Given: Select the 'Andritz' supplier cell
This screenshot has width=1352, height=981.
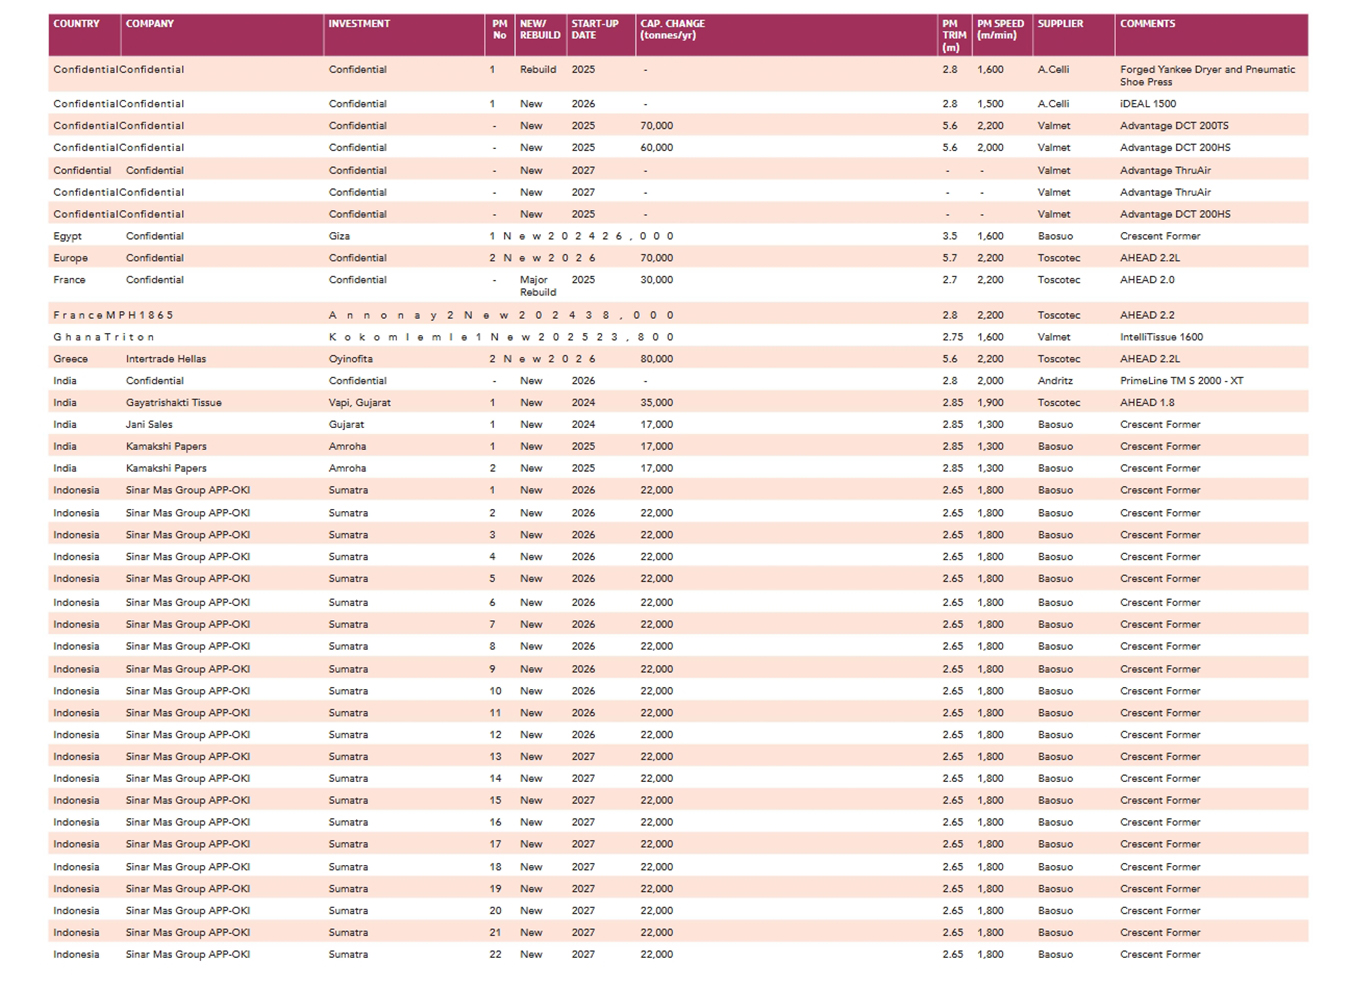Looking at the screenshot, I should click(1055, 381).
